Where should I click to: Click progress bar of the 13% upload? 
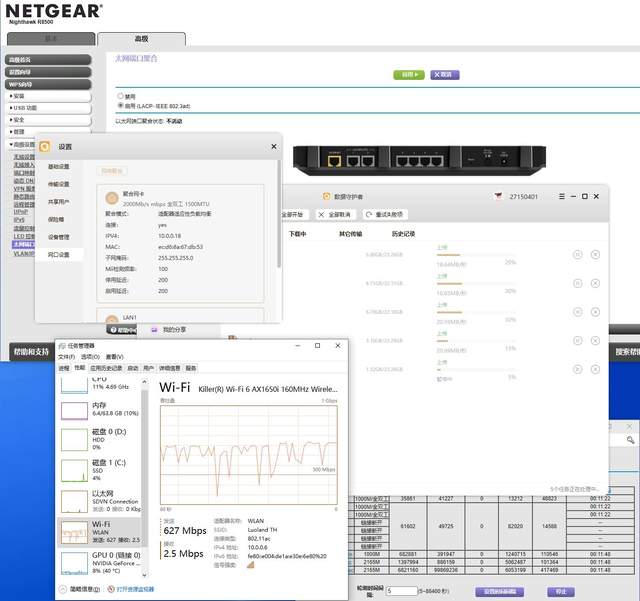(x=476, y=341)
